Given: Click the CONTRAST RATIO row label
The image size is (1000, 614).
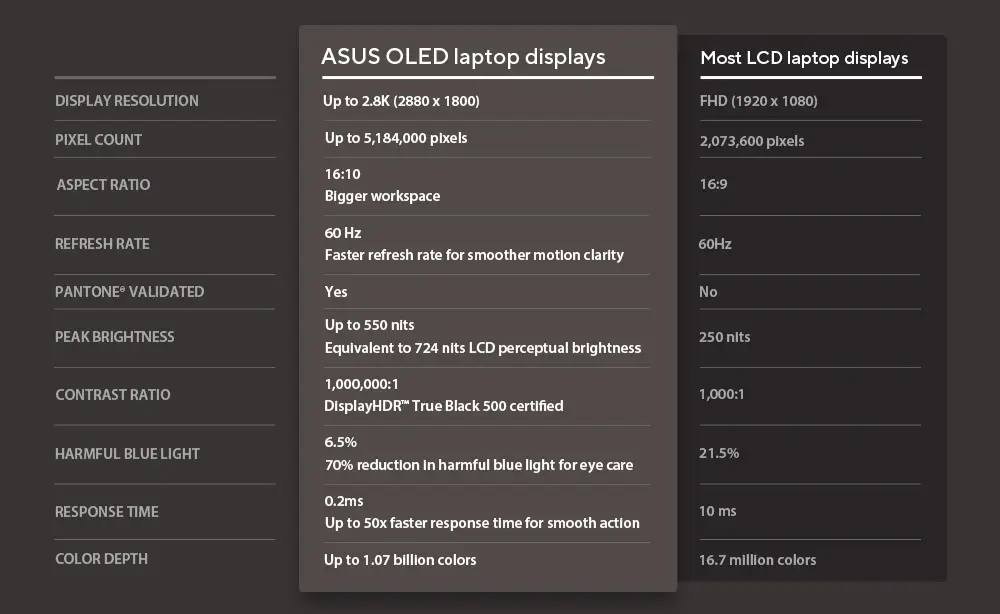Looking at the screenshot, I should [112, 395].
